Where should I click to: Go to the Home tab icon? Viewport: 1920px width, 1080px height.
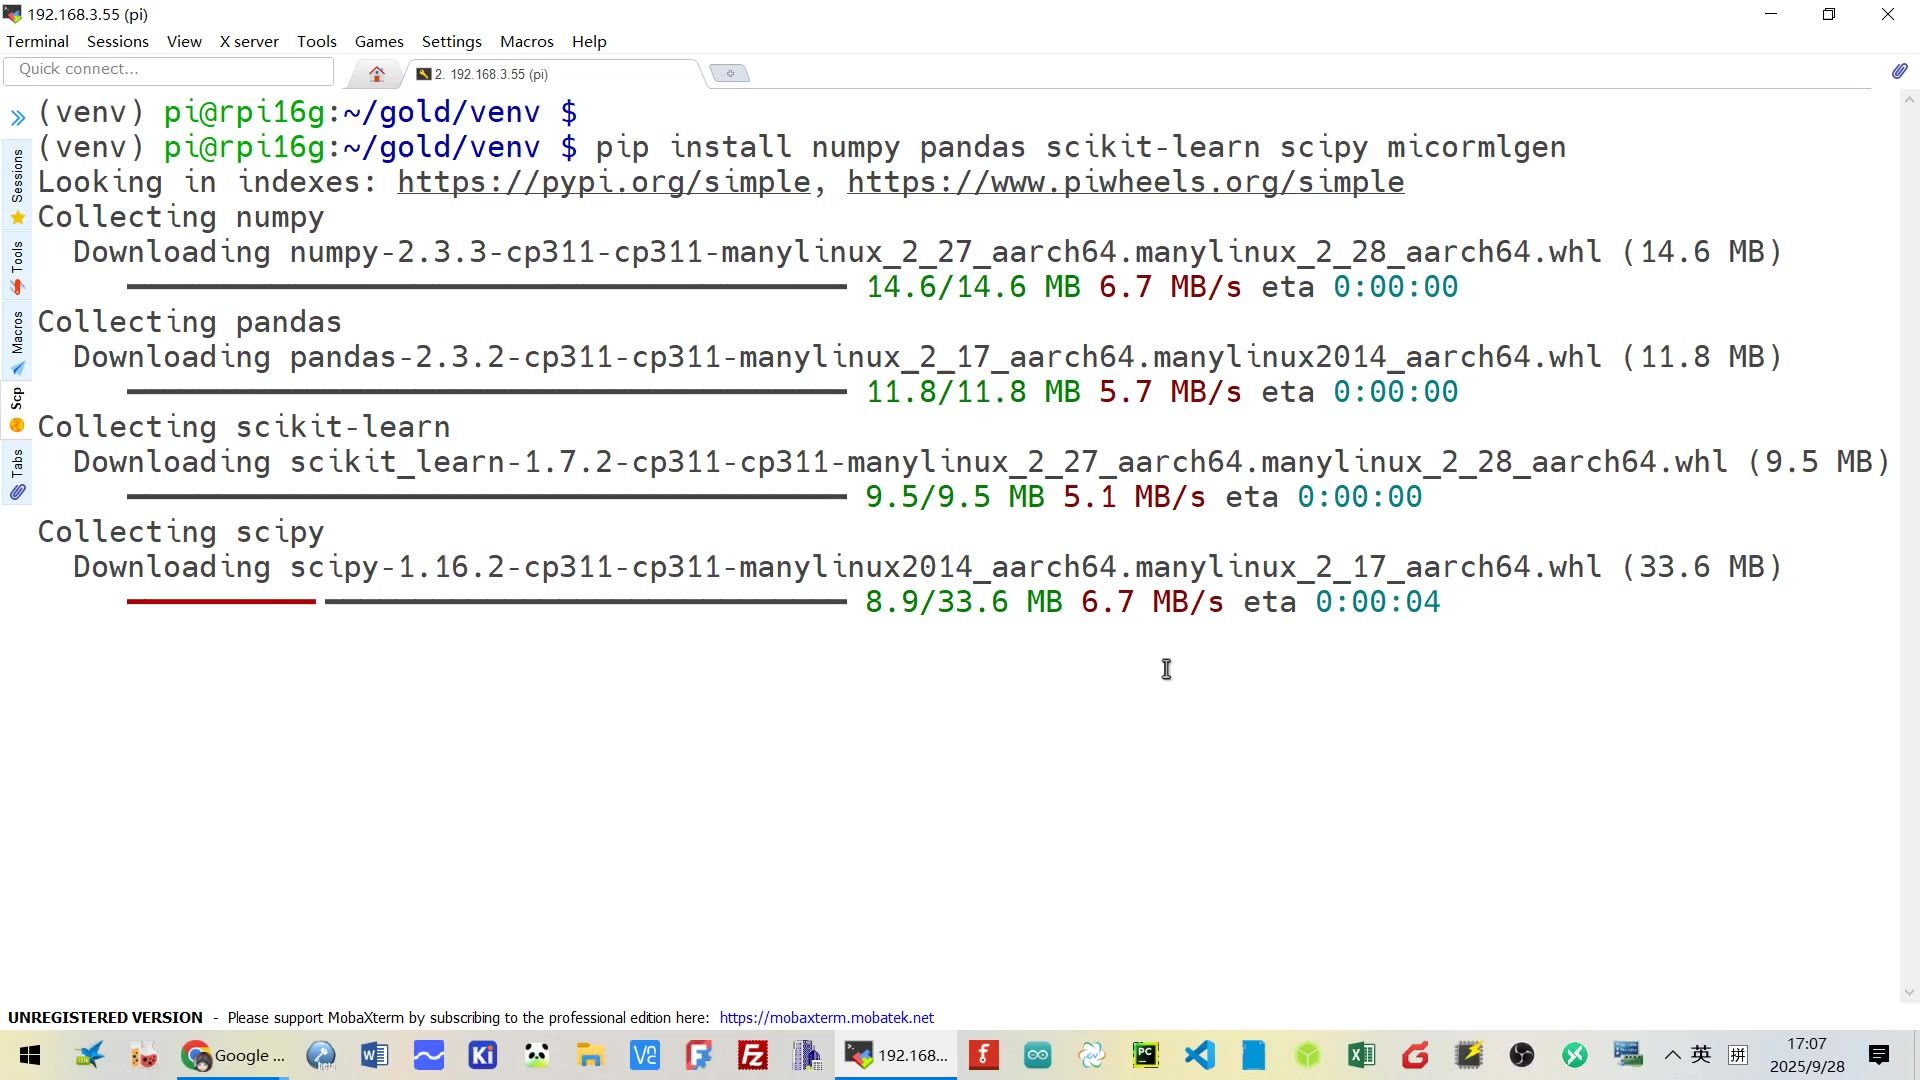377,74
